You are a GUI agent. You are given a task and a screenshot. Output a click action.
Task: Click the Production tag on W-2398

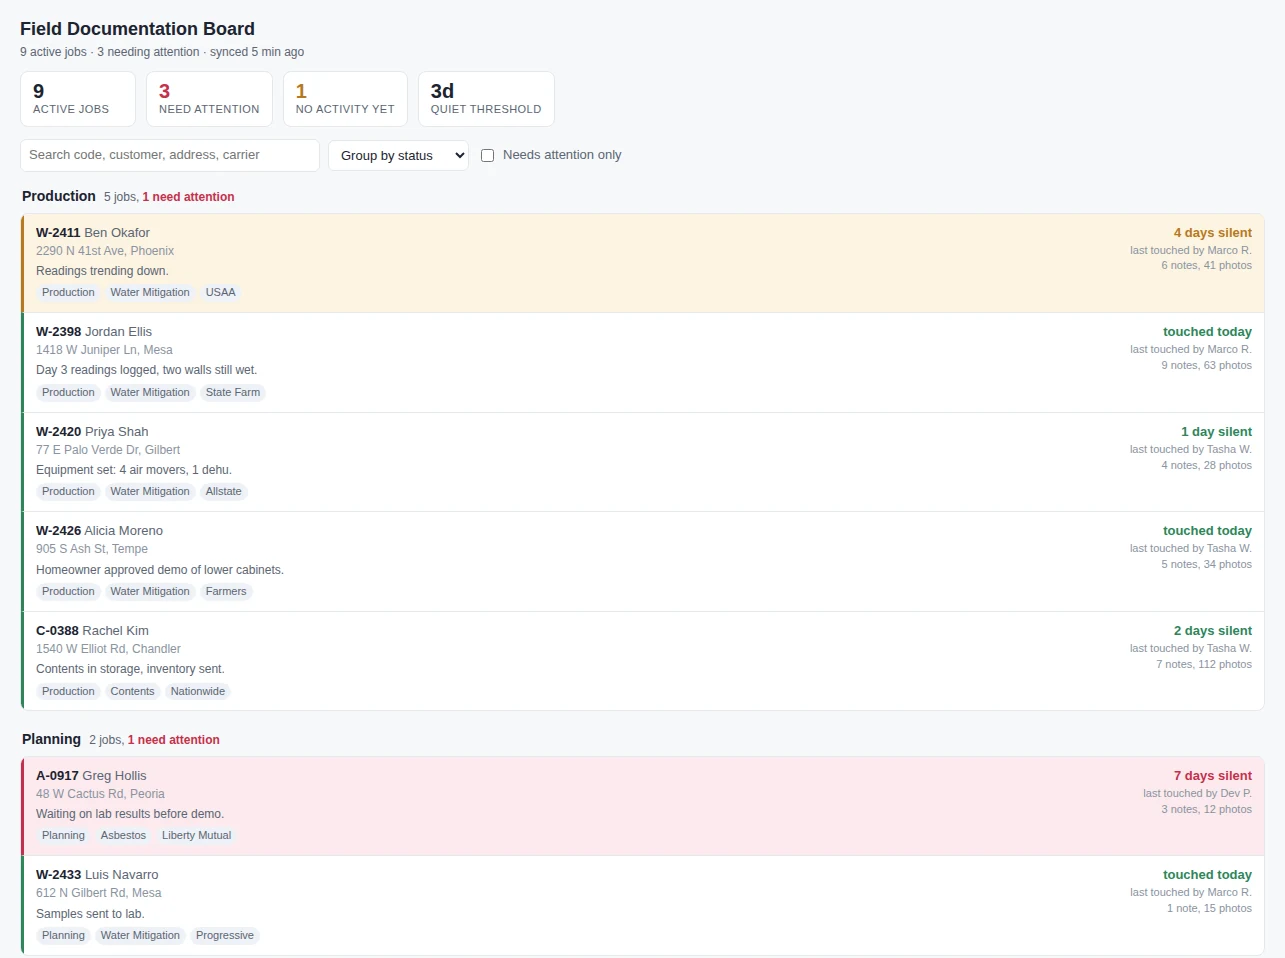click(68, 393)
